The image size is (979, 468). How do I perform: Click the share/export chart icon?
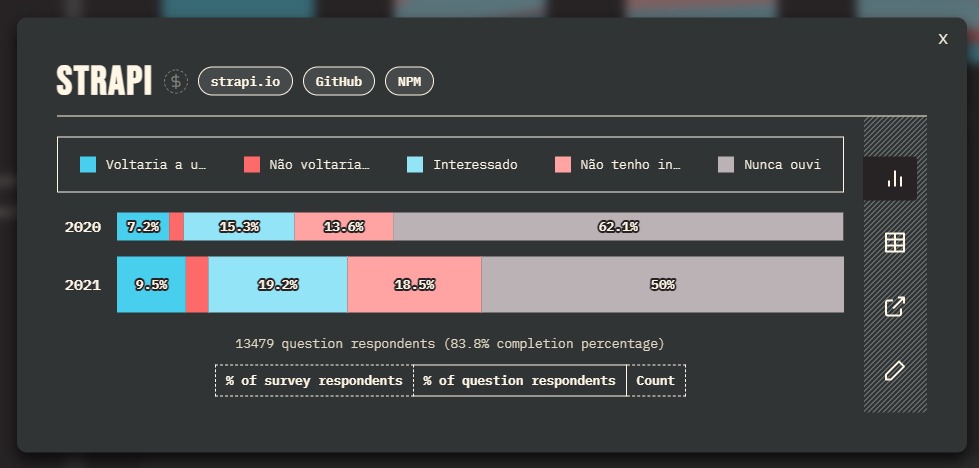point(895,306)
